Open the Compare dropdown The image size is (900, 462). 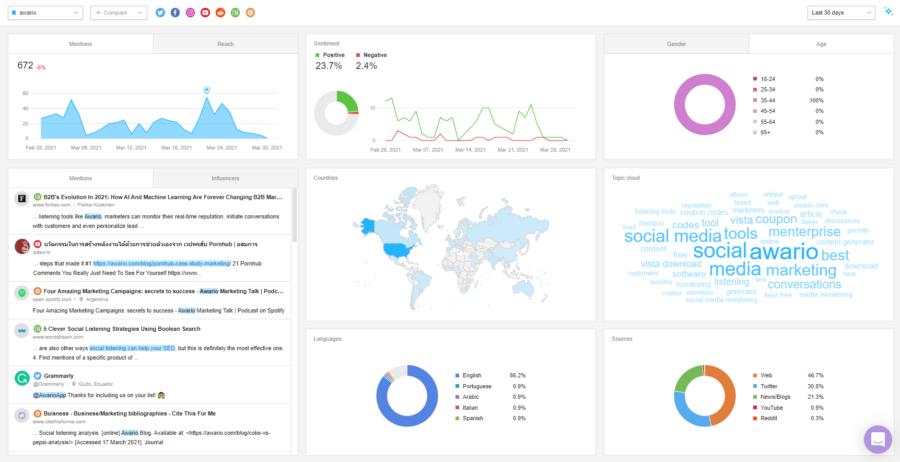[x=119, y=13]
